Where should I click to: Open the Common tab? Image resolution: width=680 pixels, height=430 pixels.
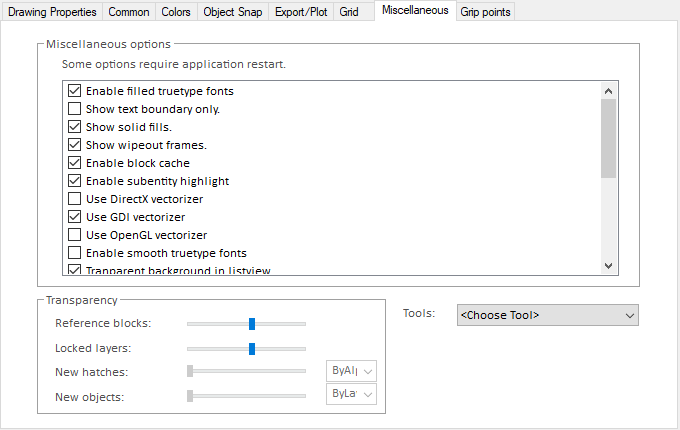click(x=129, y=12)
